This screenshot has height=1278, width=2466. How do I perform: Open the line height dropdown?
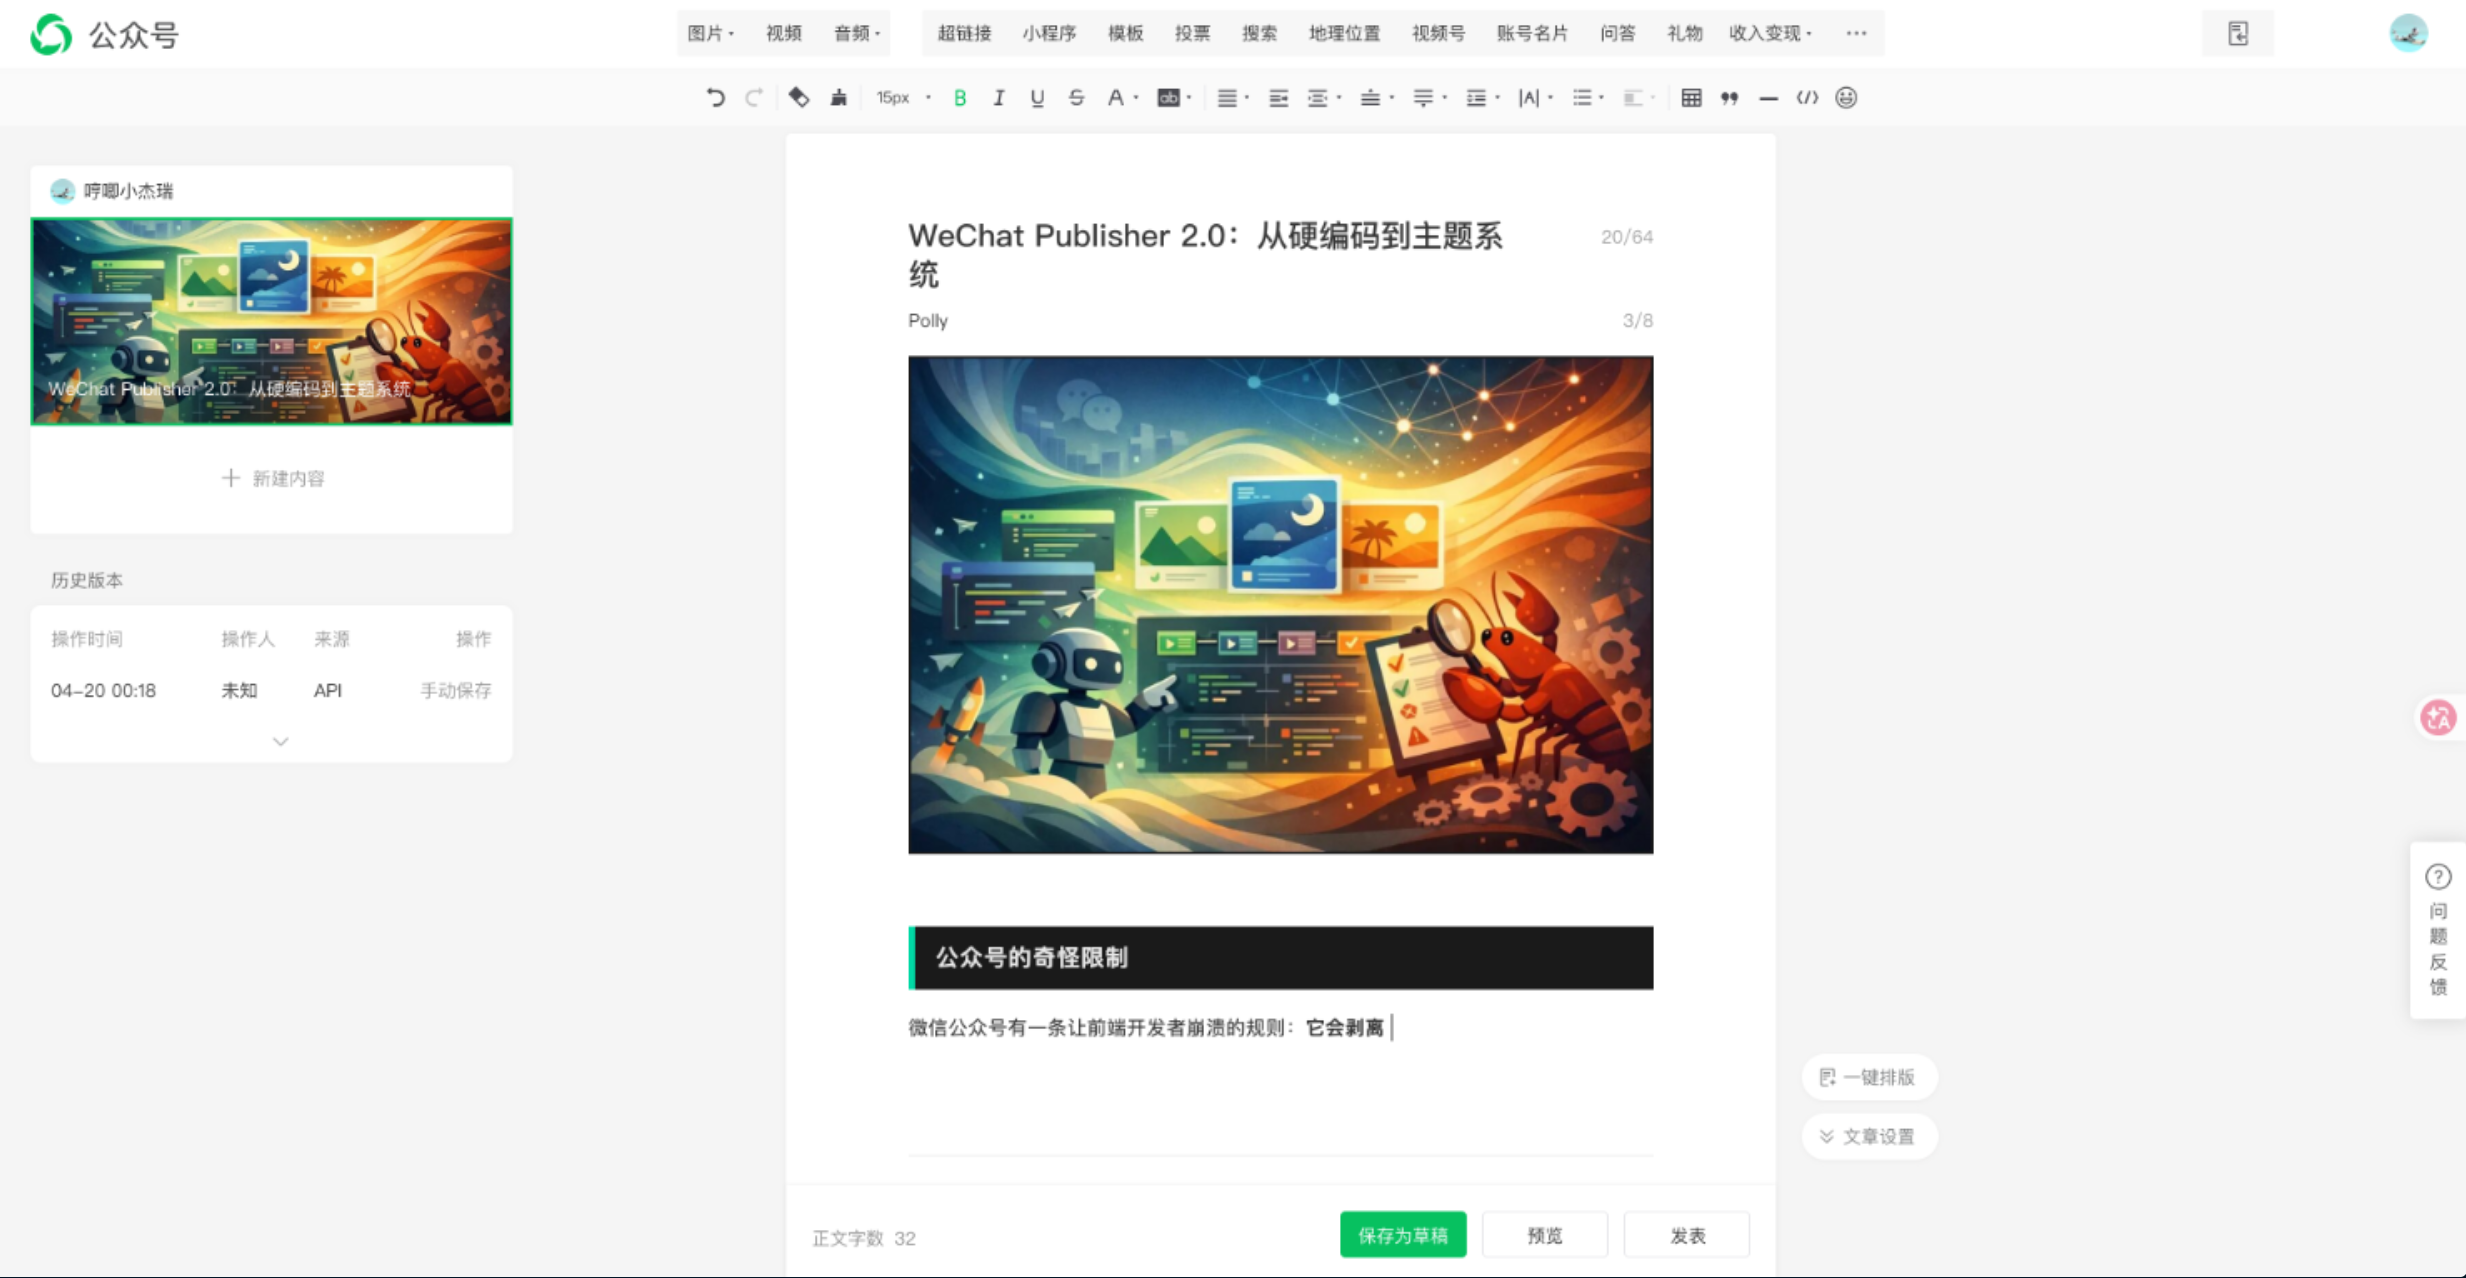click(x=1482, y=97)
